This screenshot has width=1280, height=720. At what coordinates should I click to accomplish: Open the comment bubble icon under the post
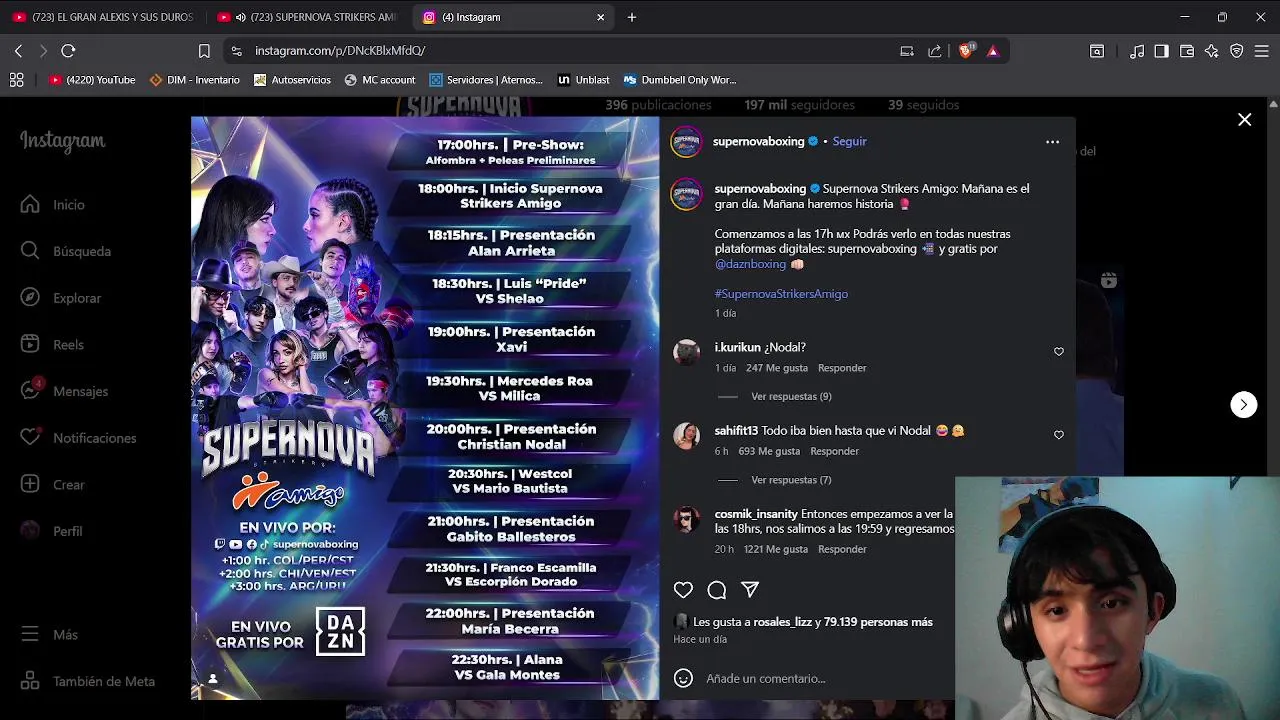717,590
